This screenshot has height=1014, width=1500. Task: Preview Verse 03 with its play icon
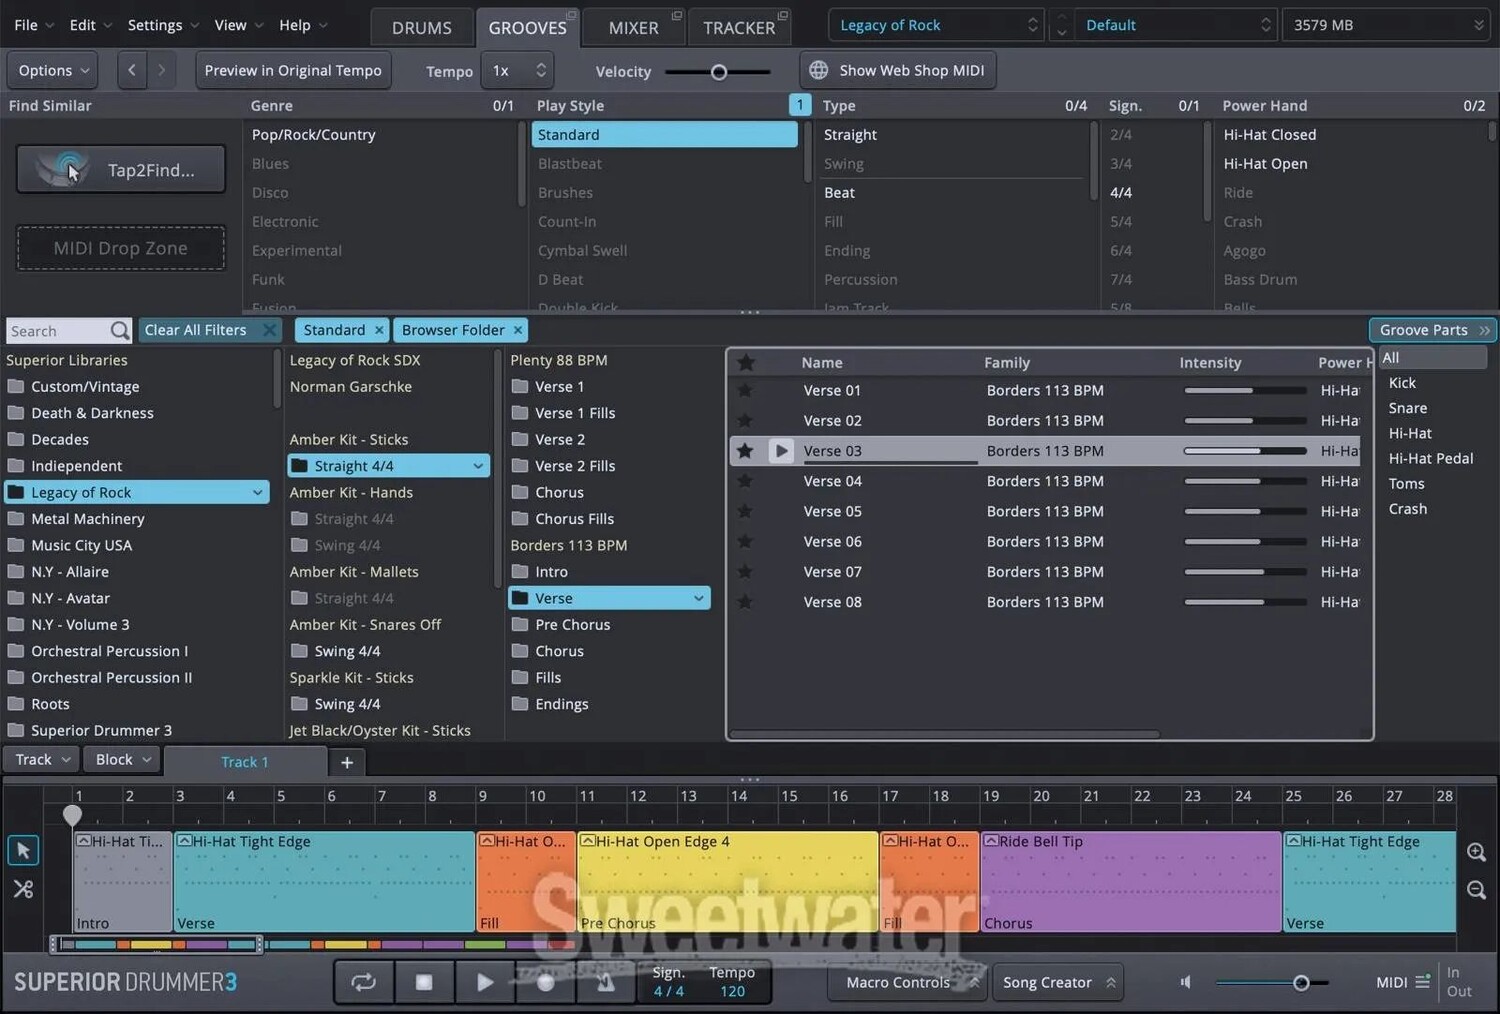coord(782,451)
